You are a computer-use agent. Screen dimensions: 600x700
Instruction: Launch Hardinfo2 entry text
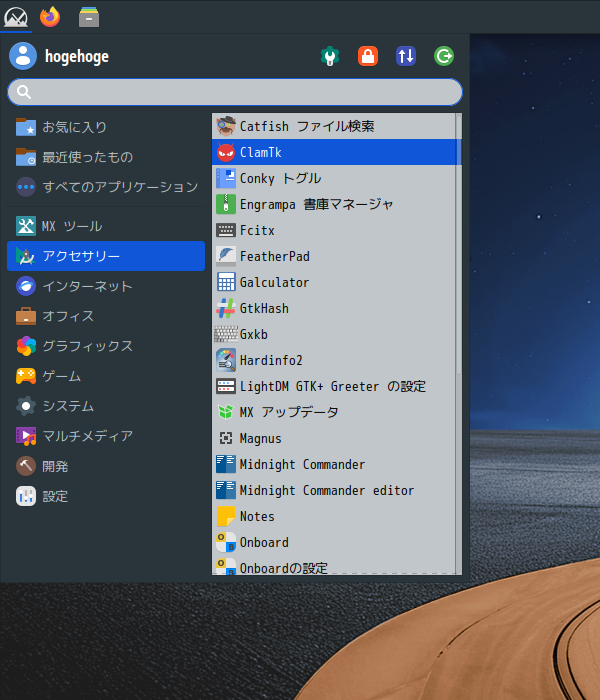[x=271, y=360]
